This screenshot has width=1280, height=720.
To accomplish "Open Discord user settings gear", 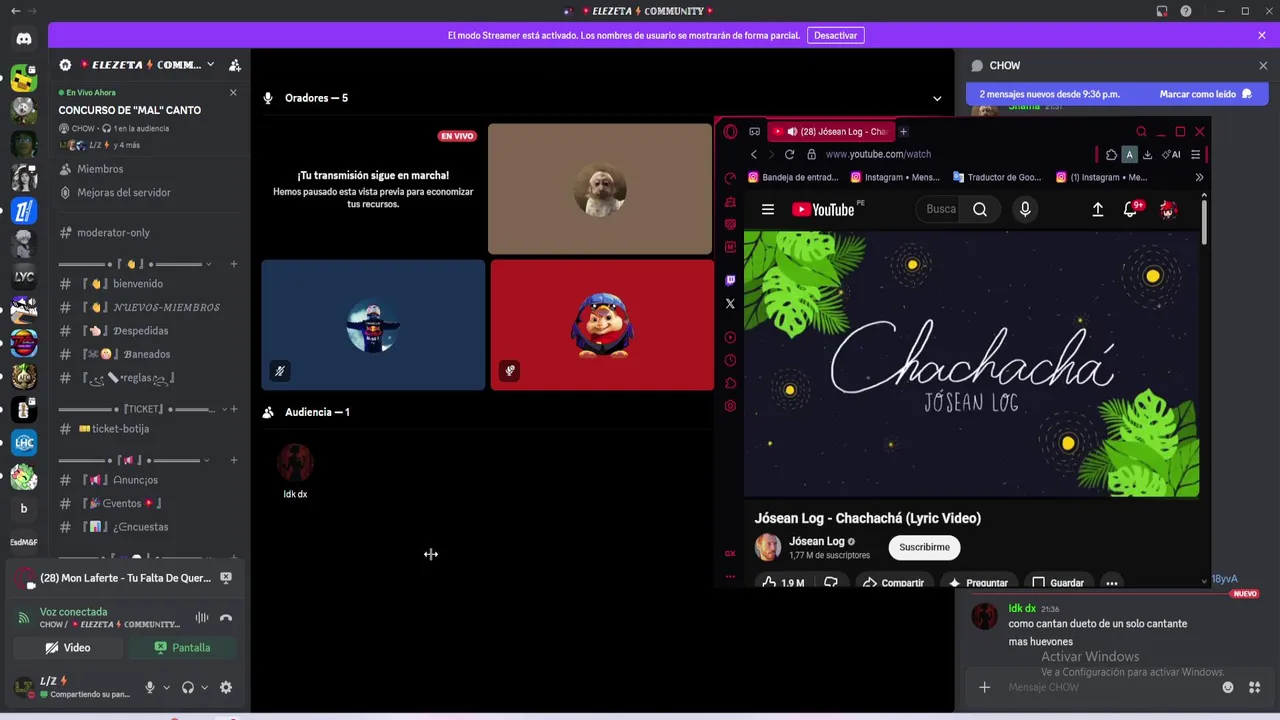I will click(226, 687).
